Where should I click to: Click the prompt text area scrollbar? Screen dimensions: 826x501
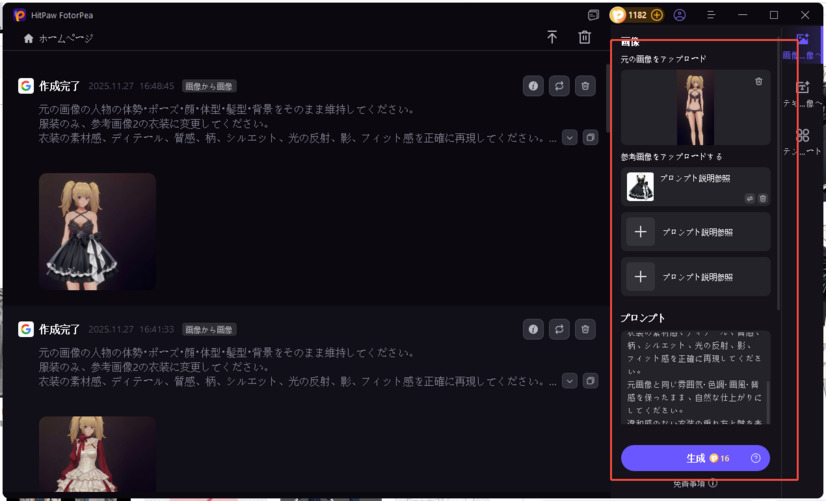click(x=768, y=402)
